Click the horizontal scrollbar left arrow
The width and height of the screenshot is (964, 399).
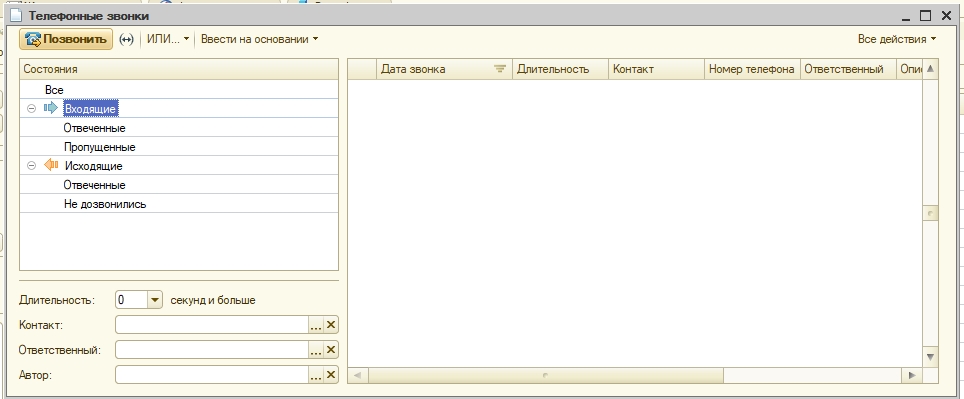click(x=357, y=375)
